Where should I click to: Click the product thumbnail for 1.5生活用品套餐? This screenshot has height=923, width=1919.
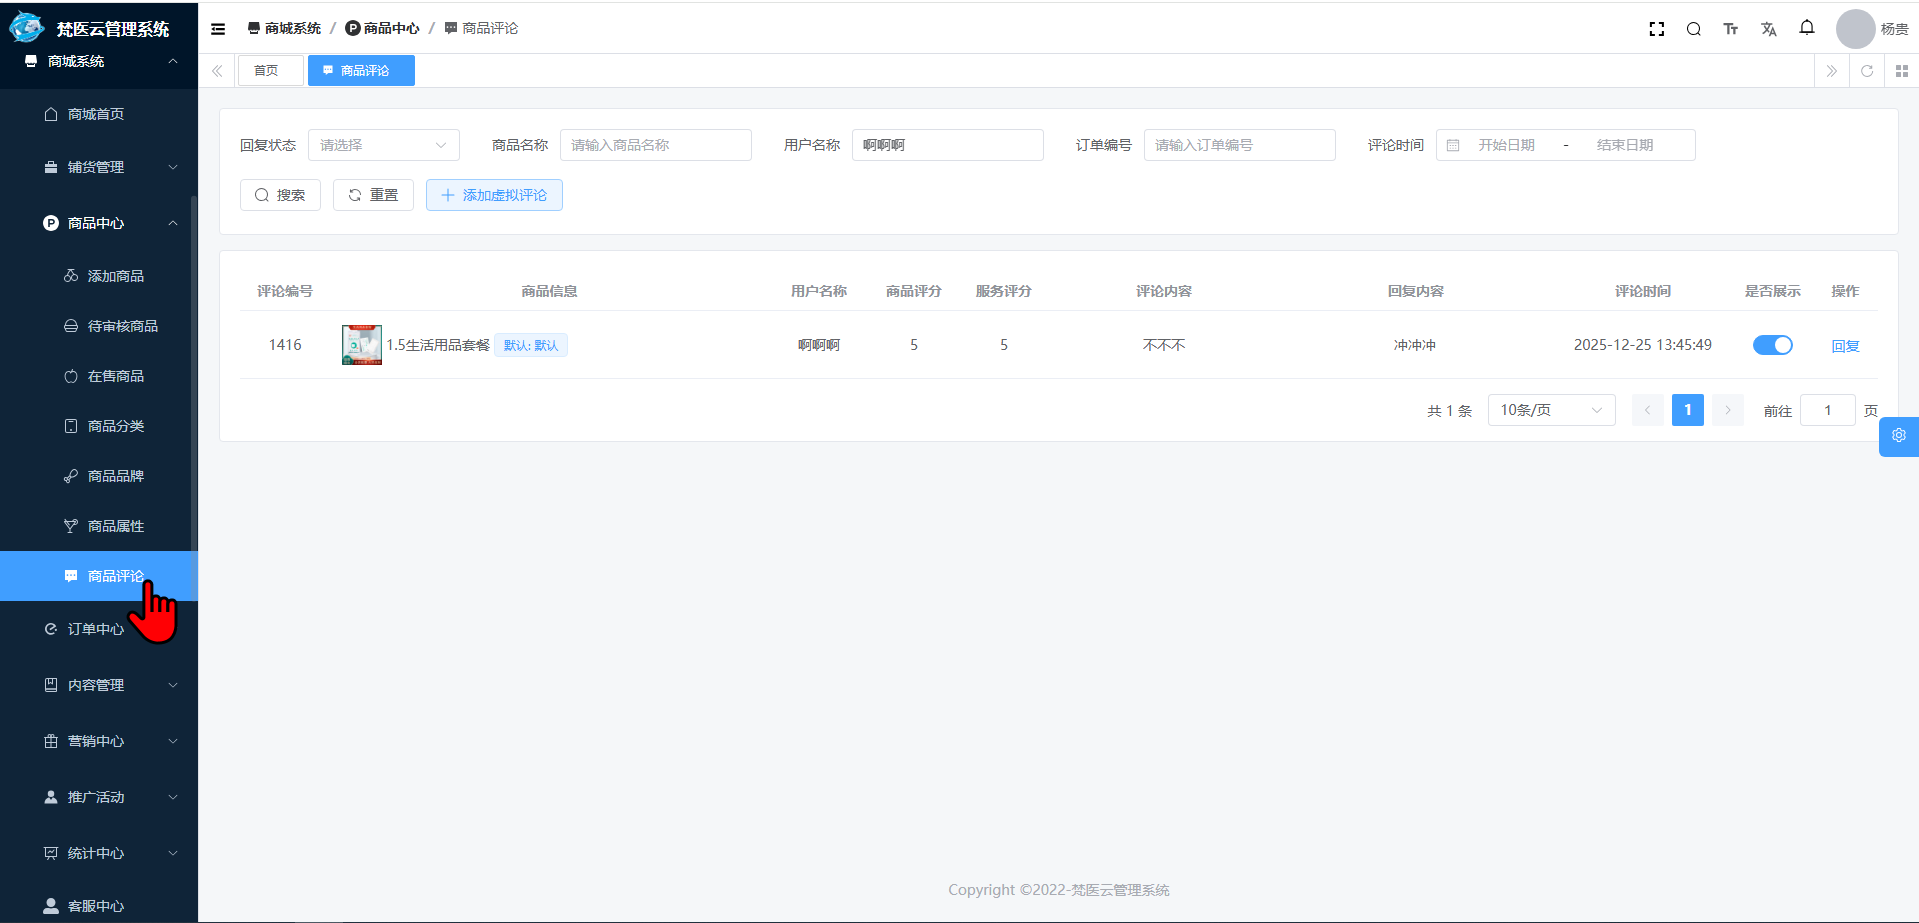pos(361,345)
